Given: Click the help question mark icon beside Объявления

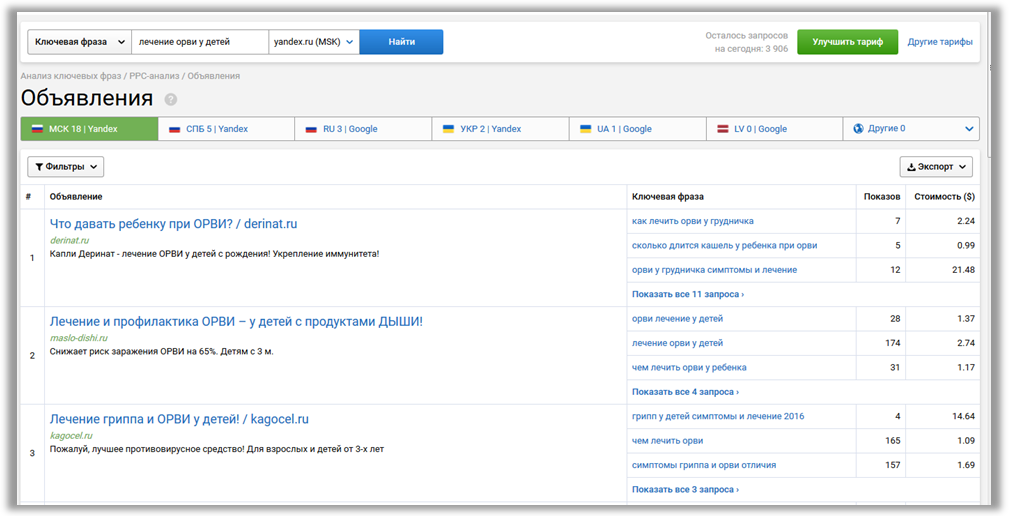Looking at the screenshot, I should (170, 100).
